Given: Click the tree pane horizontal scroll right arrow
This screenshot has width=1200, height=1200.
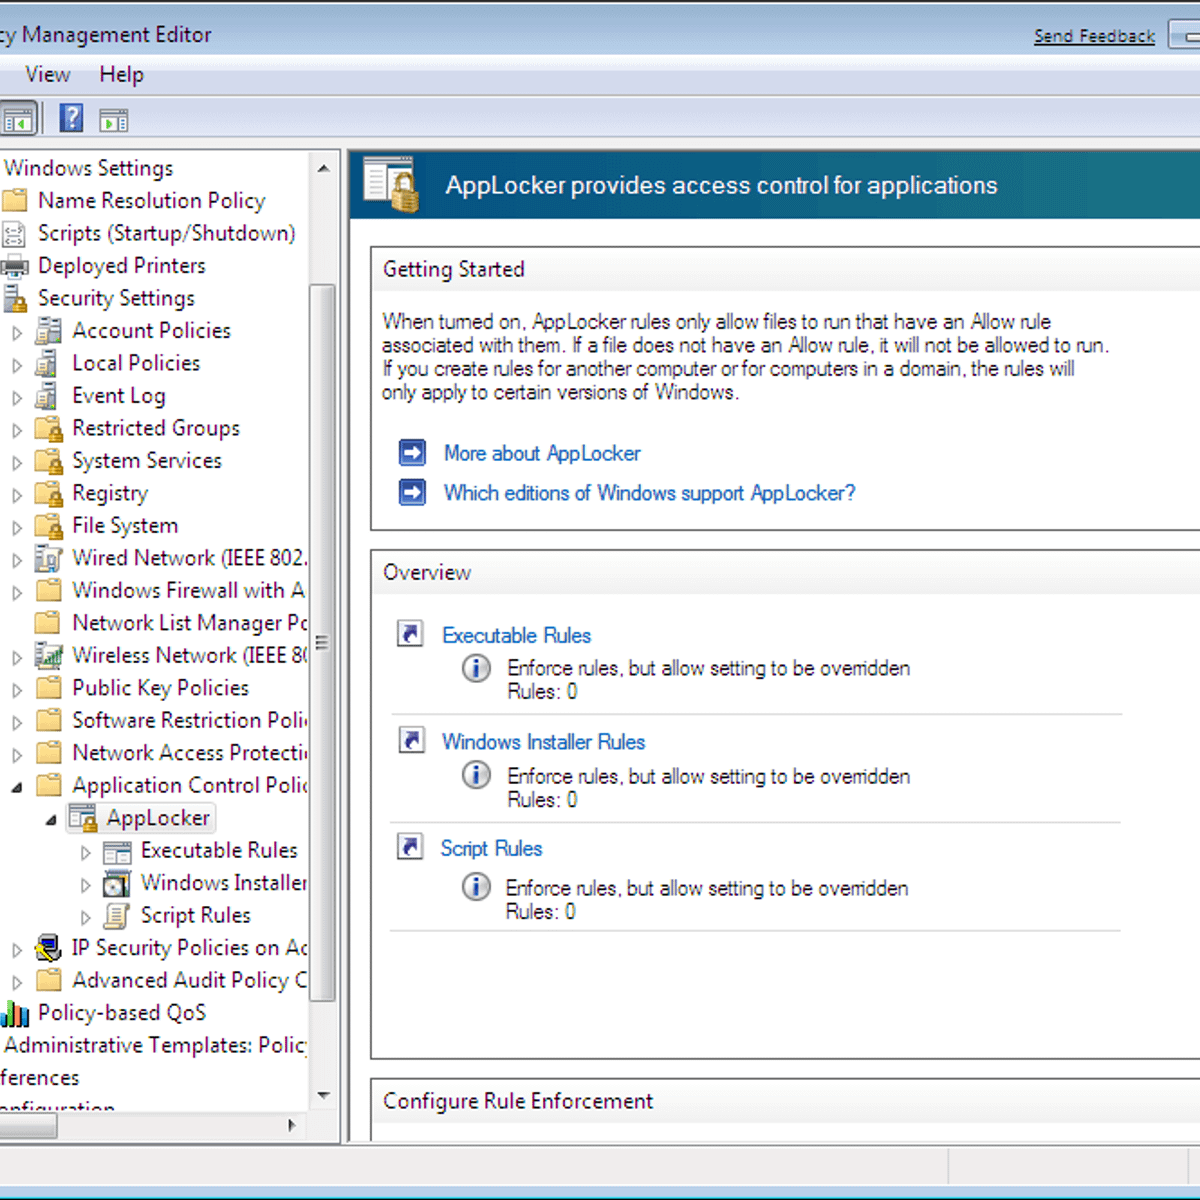Looking at the screenshot, I should tap(292, 1125).
